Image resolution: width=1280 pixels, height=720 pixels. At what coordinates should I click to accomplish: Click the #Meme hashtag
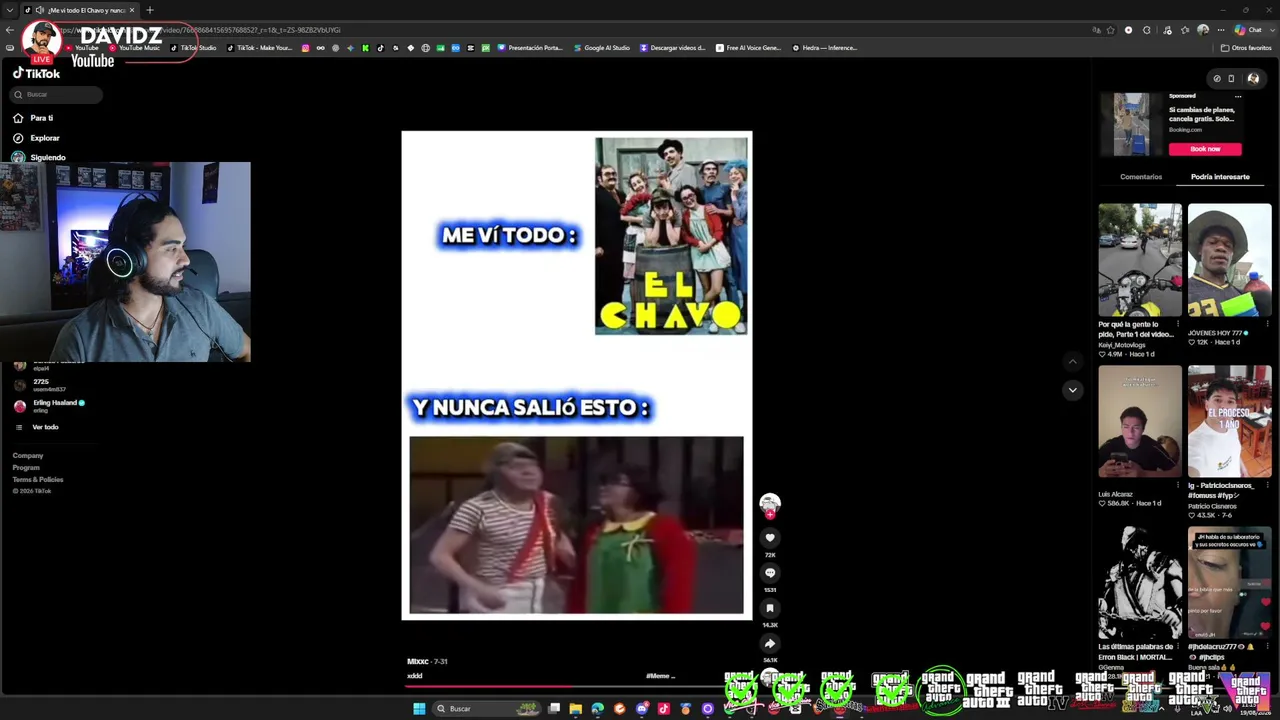659,676
